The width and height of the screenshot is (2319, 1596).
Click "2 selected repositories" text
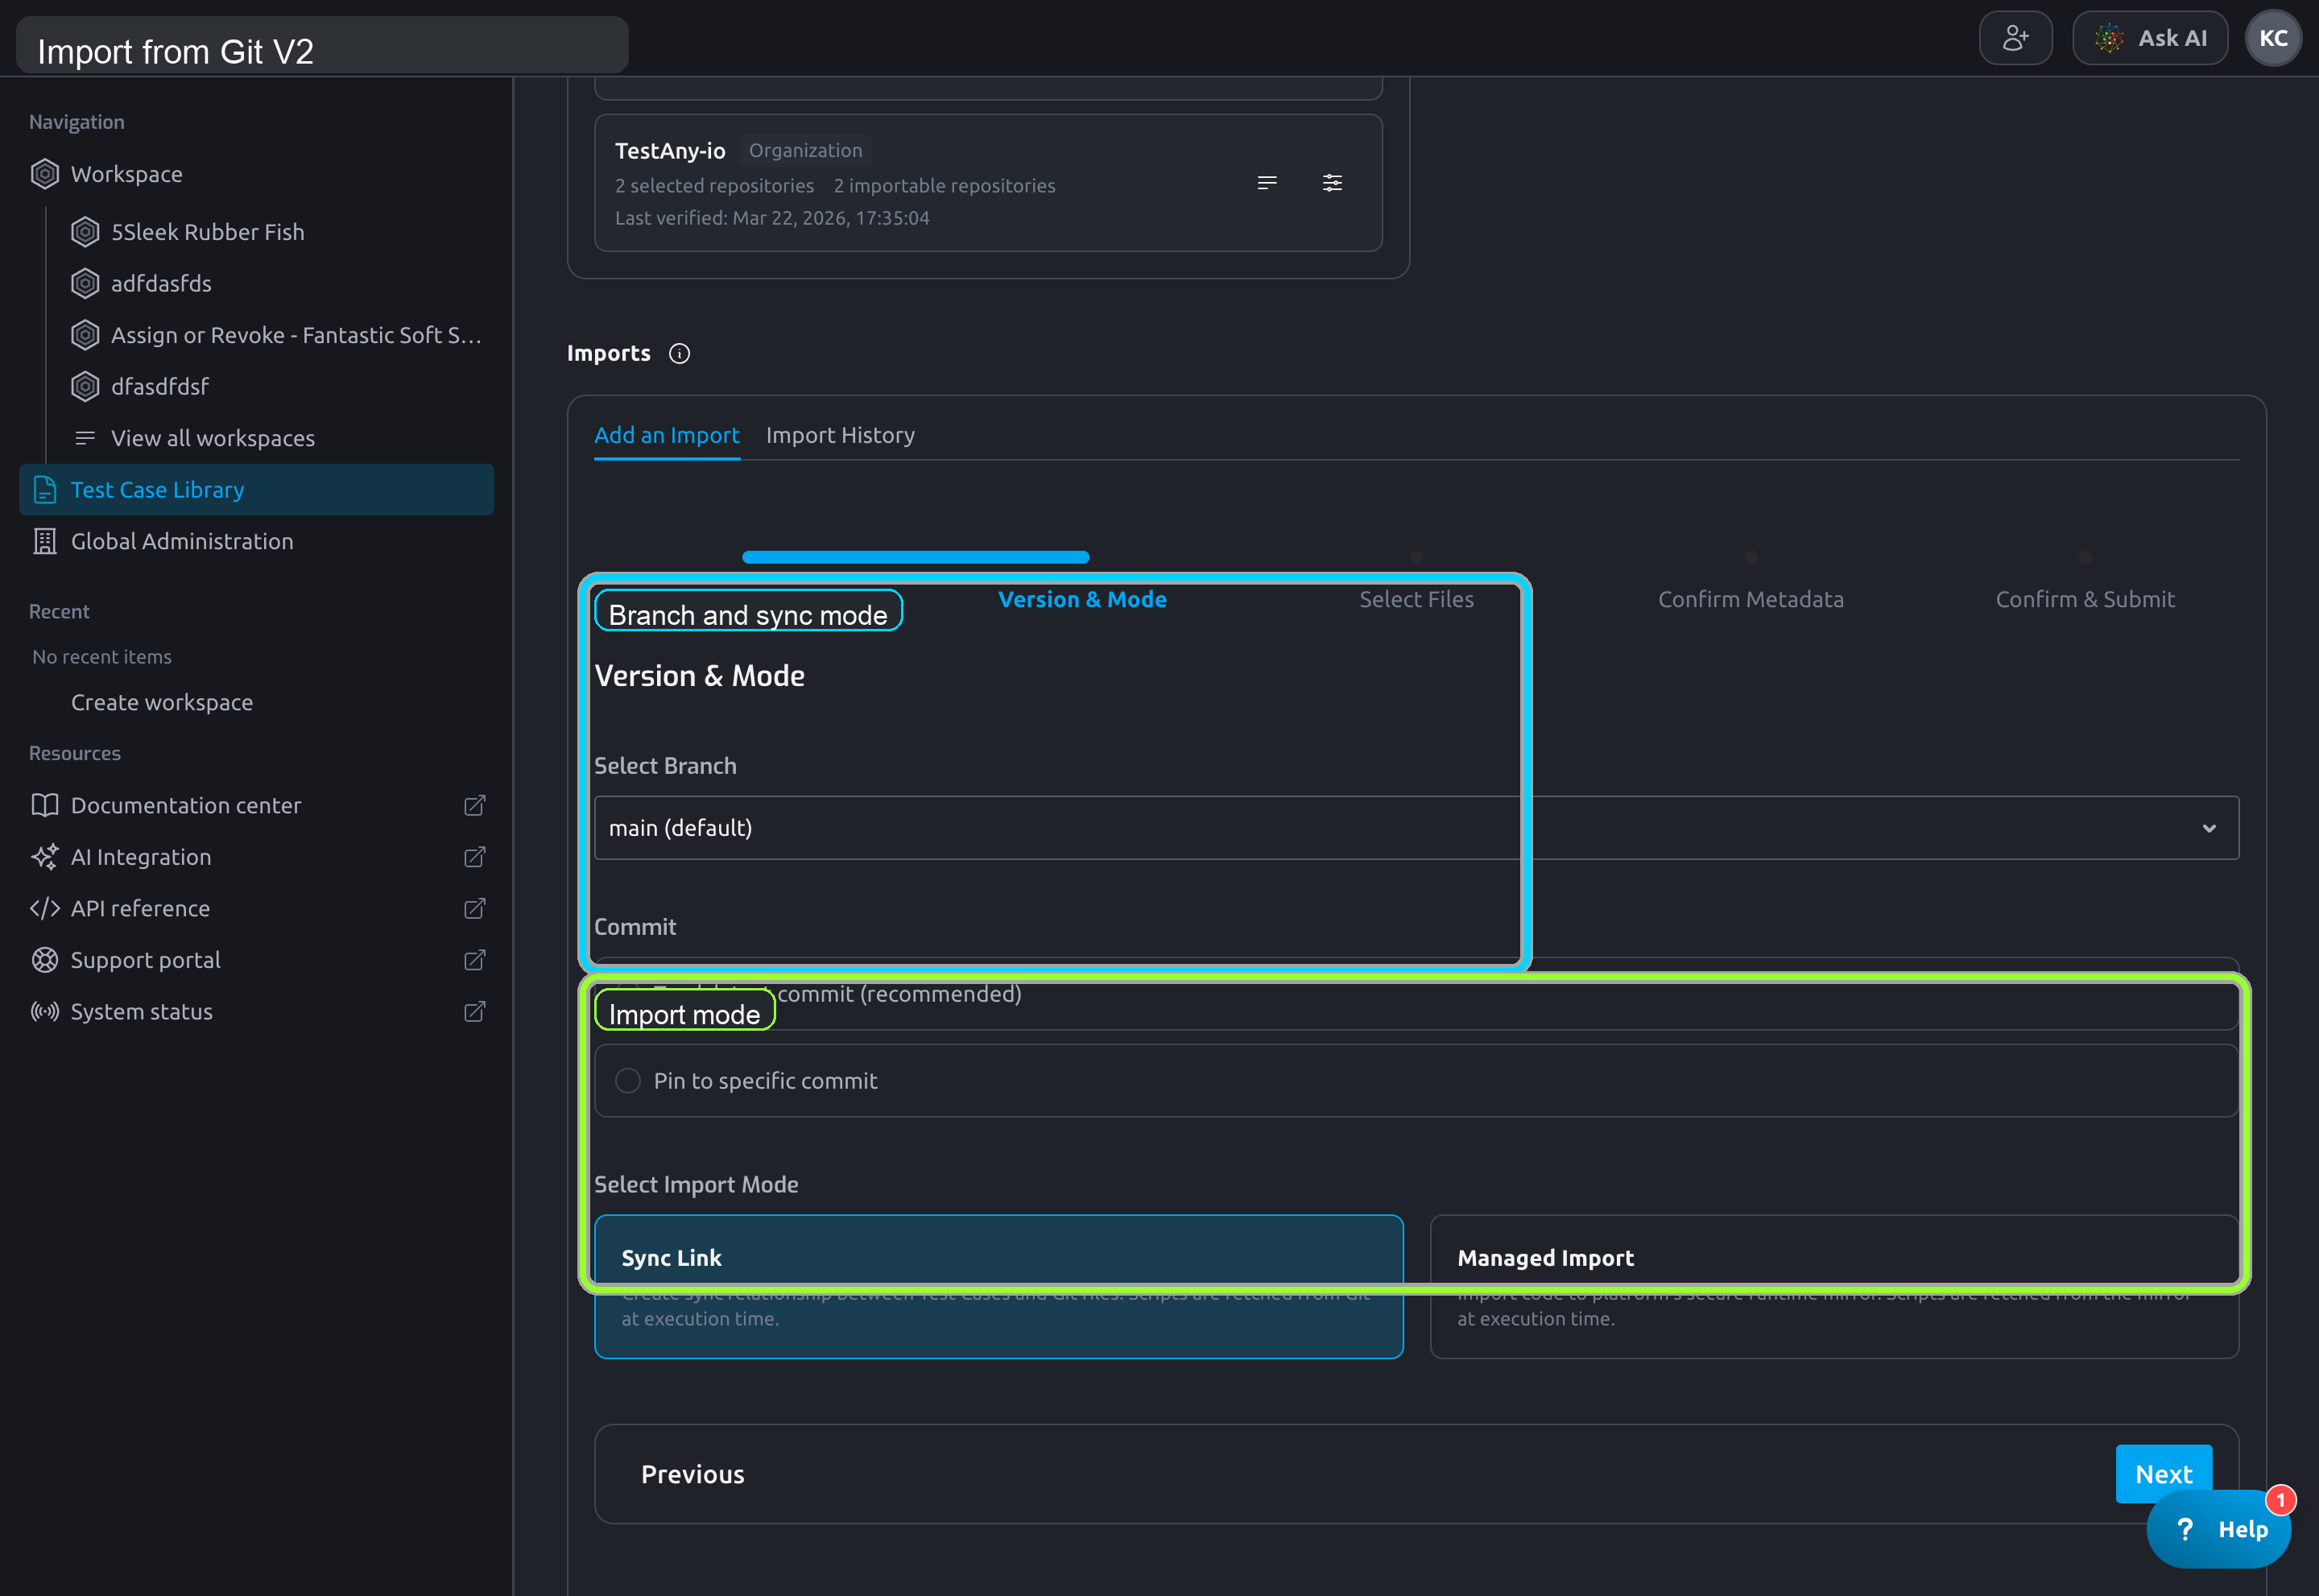714,186
